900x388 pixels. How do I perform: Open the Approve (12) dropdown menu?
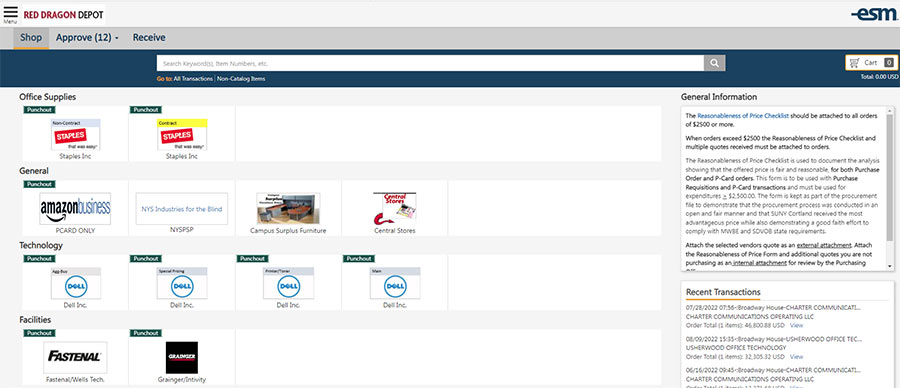[x=87, y=38]
